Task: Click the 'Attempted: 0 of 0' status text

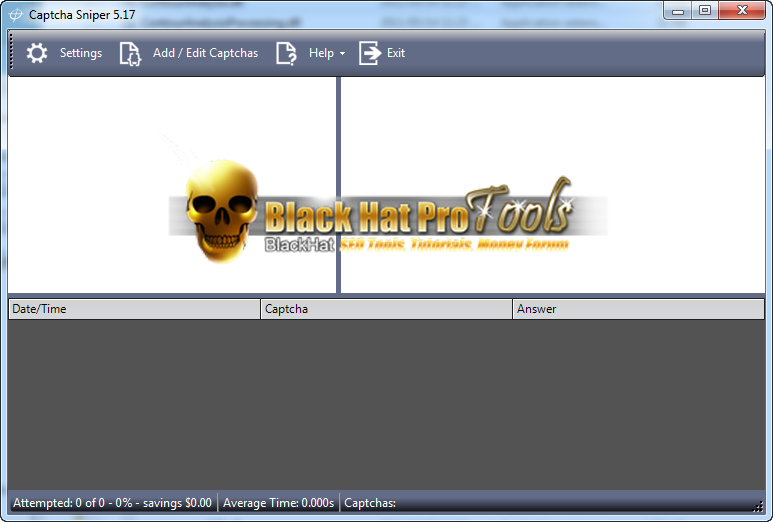Action: pyautogui.click(x=112, y=503)
